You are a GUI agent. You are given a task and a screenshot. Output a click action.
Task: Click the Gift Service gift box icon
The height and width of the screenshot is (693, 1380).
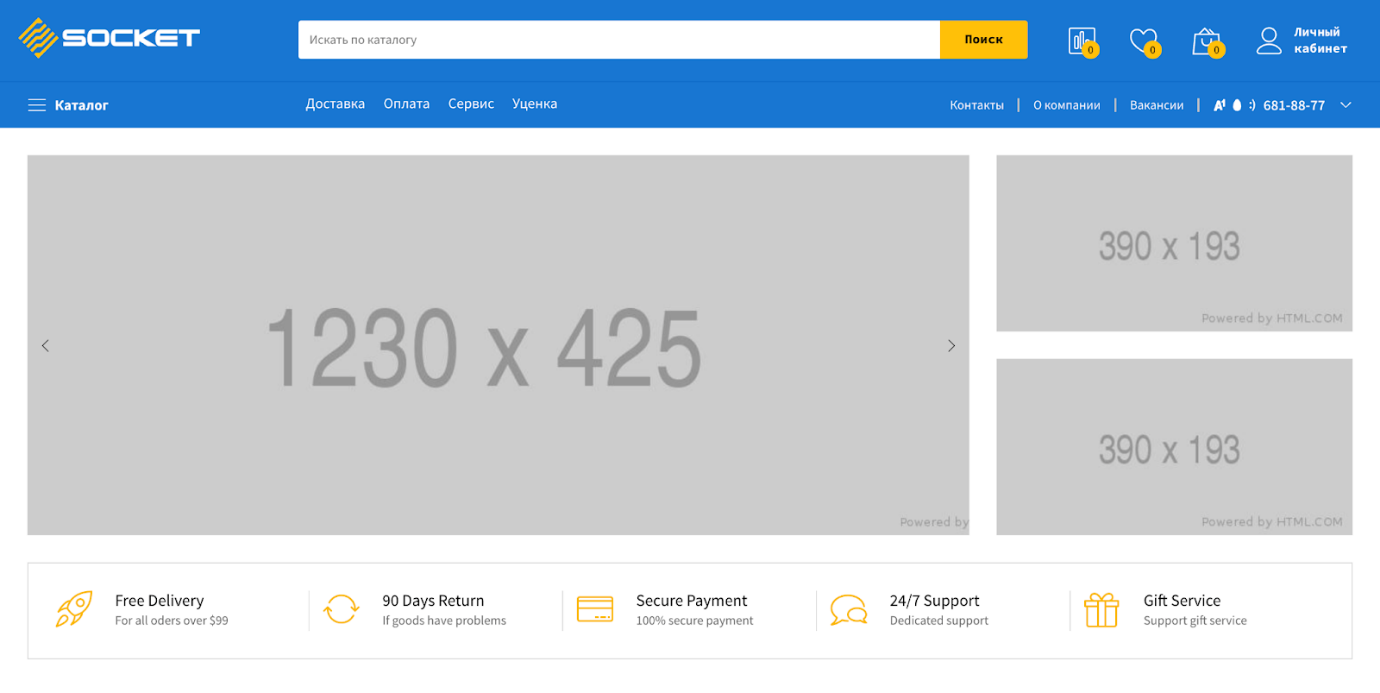1101,609
